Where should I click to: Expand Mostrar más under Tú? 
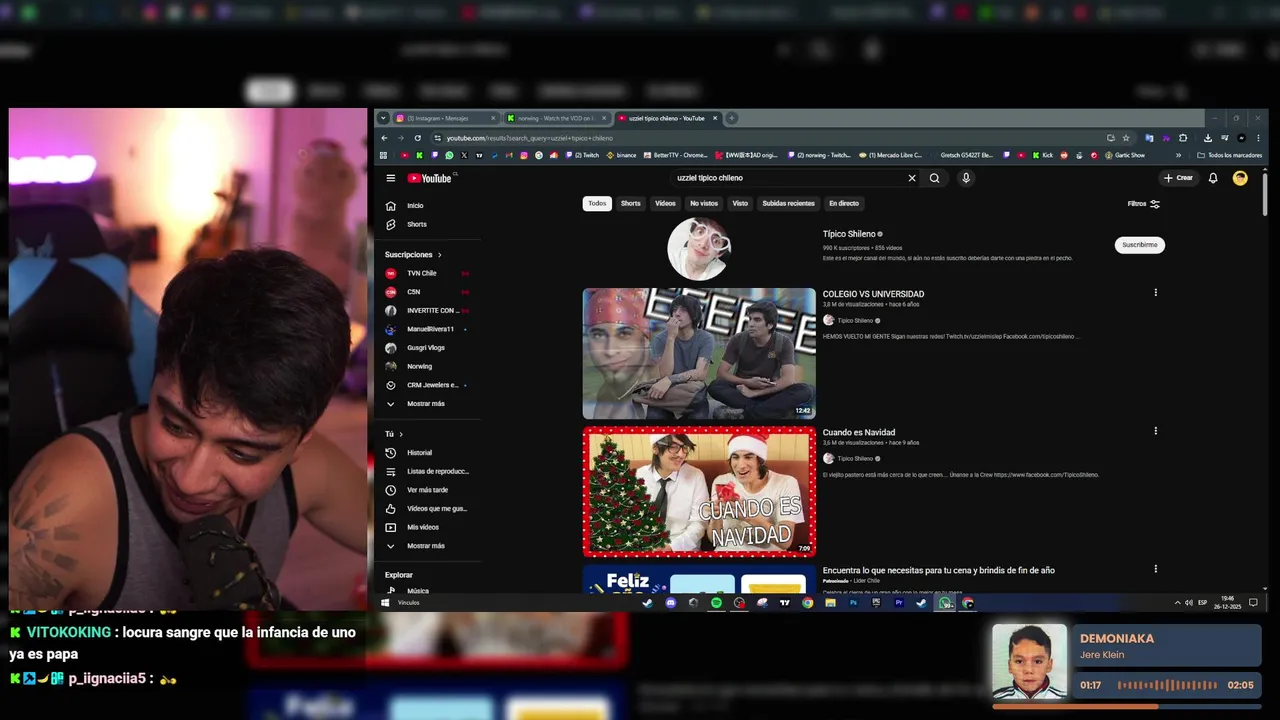428,546
